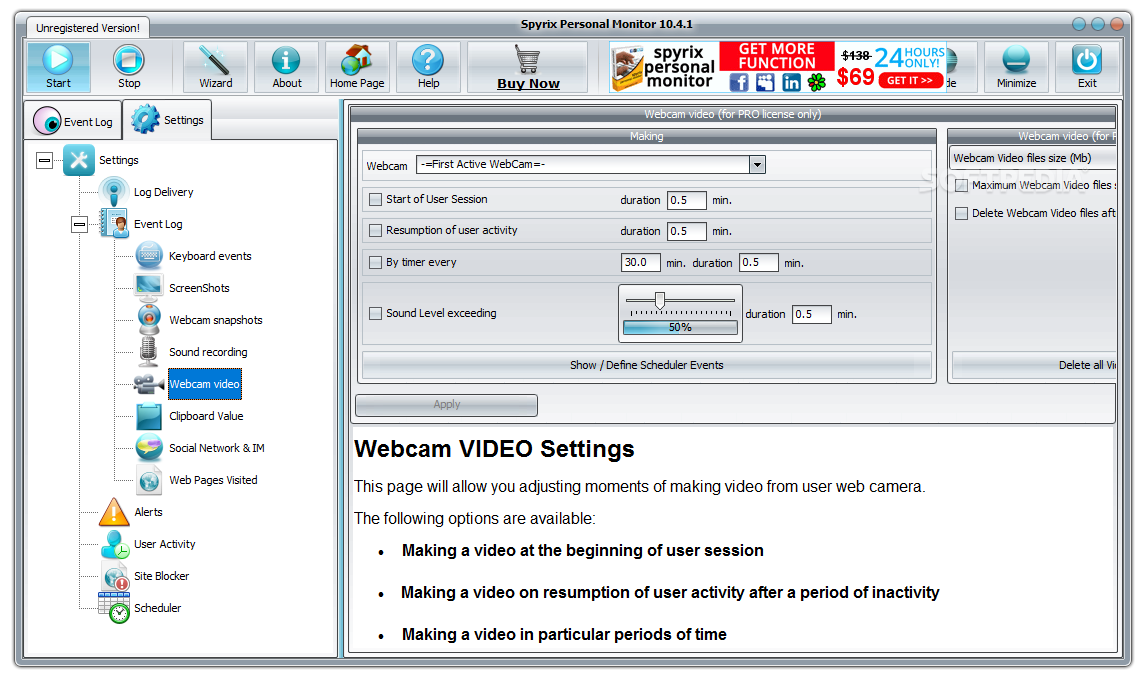This screenshot has height=678, width=1147.
Task: Click the Site Blocker icon
Action: [115, 576]
